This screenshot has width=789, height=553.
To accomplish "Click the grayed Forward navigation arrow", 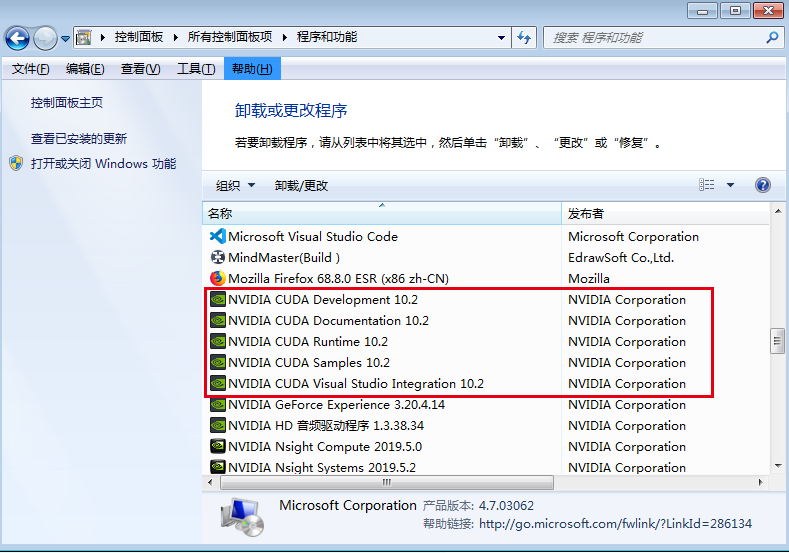I will coord(45,38).
